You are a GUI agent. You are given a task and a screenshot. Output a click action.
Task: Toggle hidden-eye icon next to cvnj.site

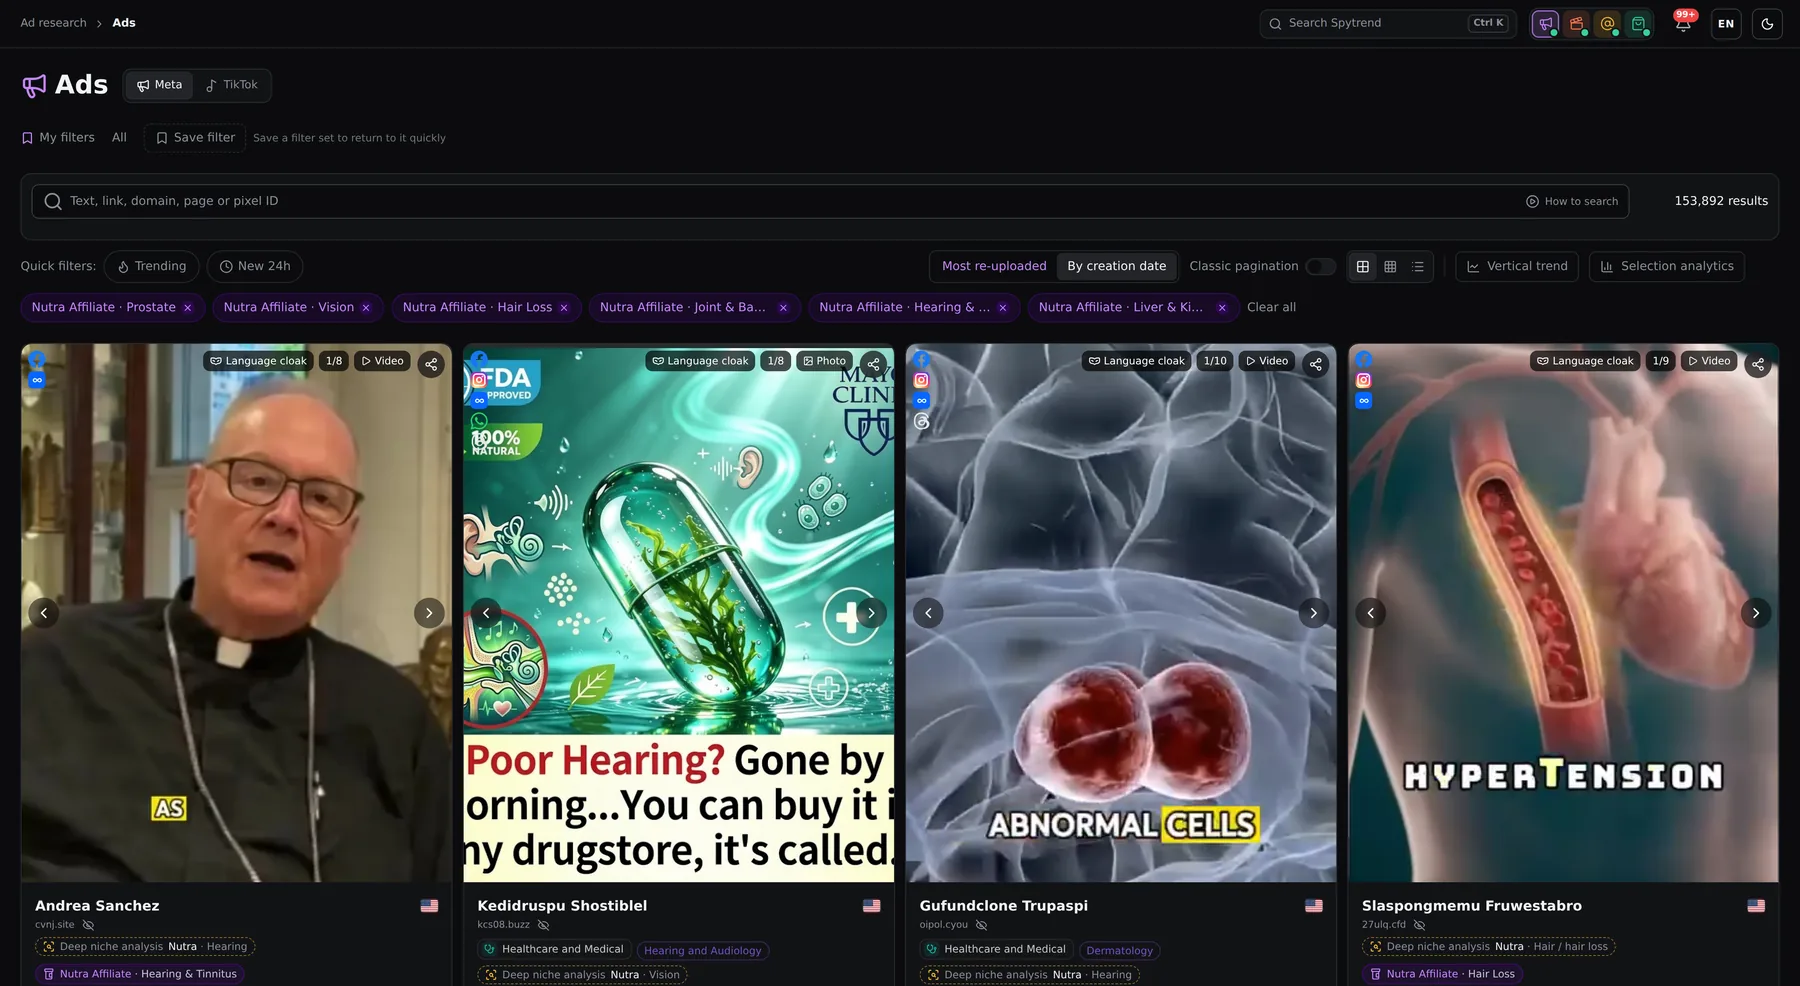pyautogui.click(x=88, y=925)
